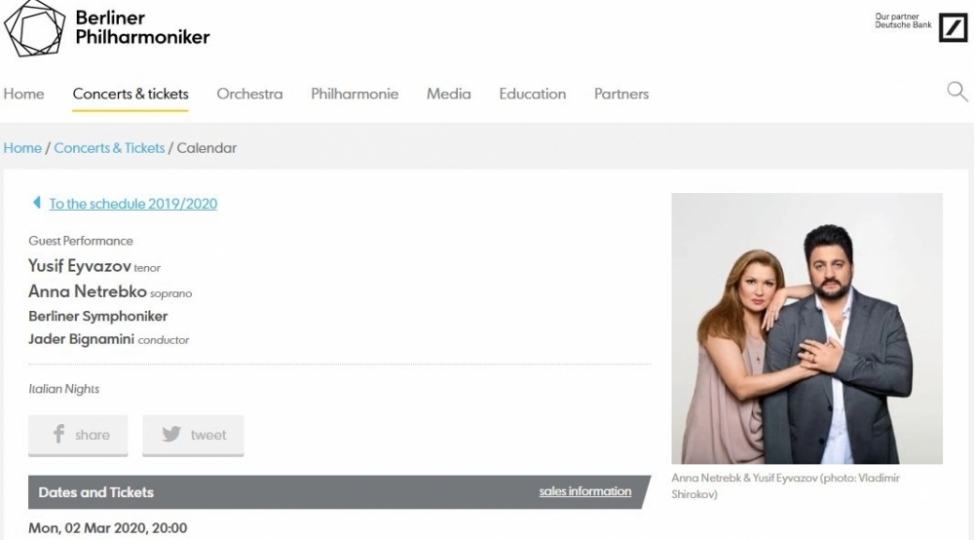Click the Italian Nights title
This screenshot has height=540, width=975.
63,389
